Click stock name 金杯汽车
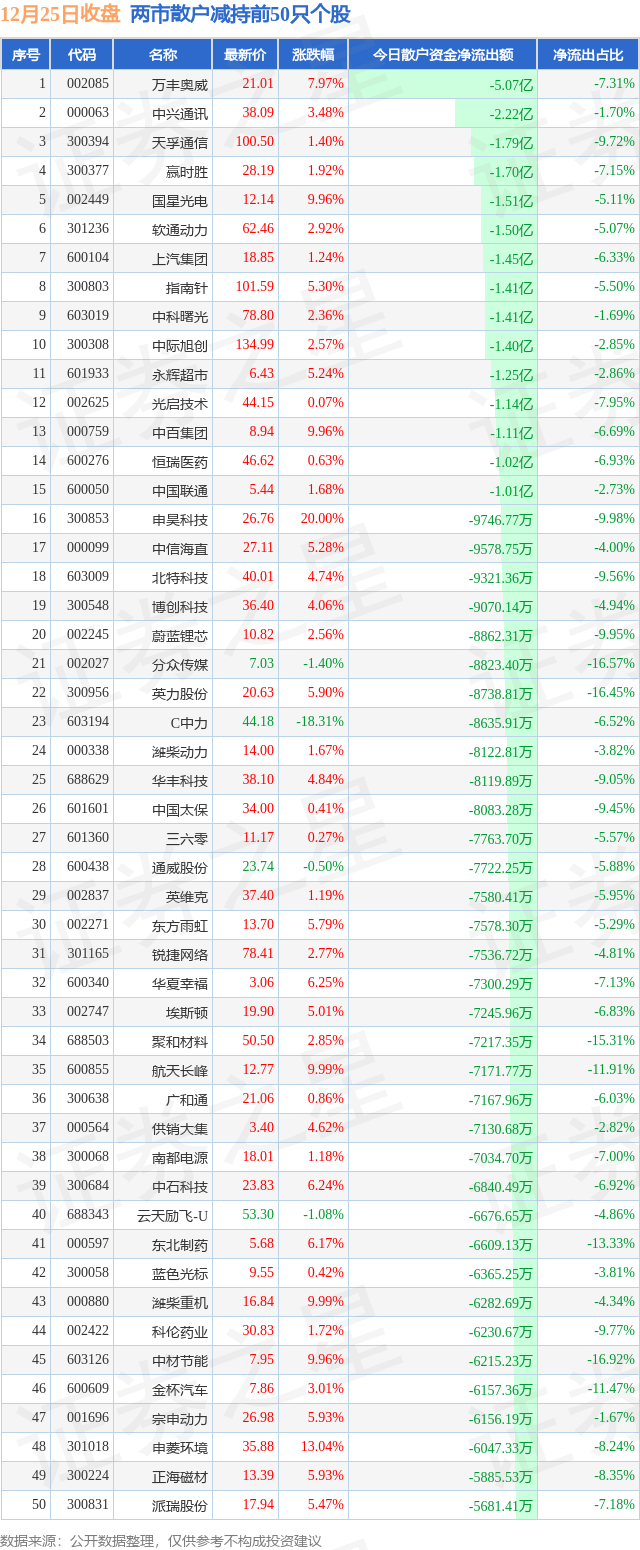 coord(180,1389)
